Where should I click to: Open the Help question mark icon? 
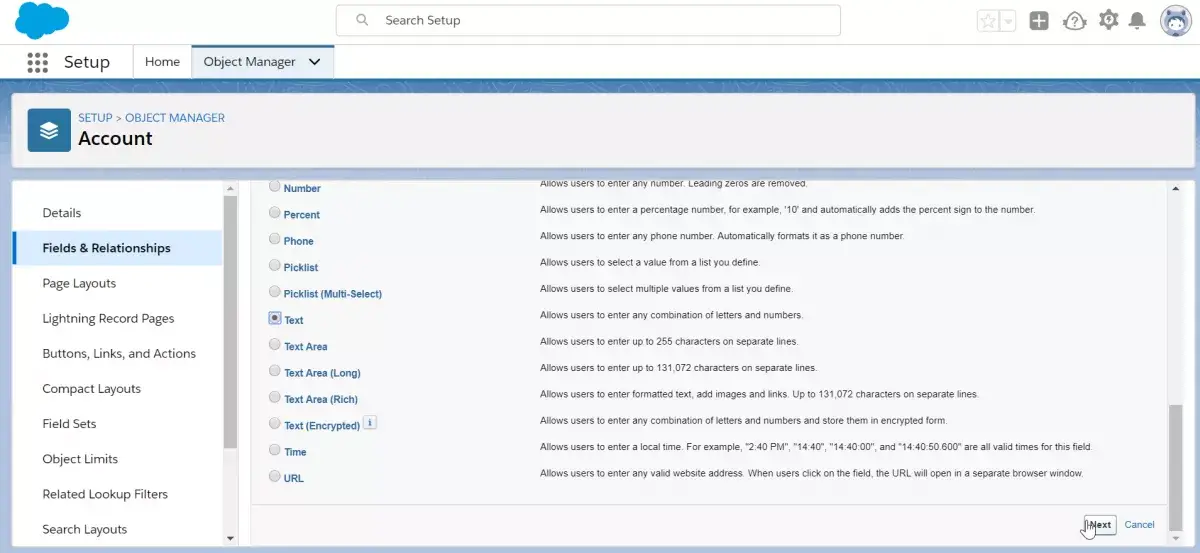(x=1075, y=21)
